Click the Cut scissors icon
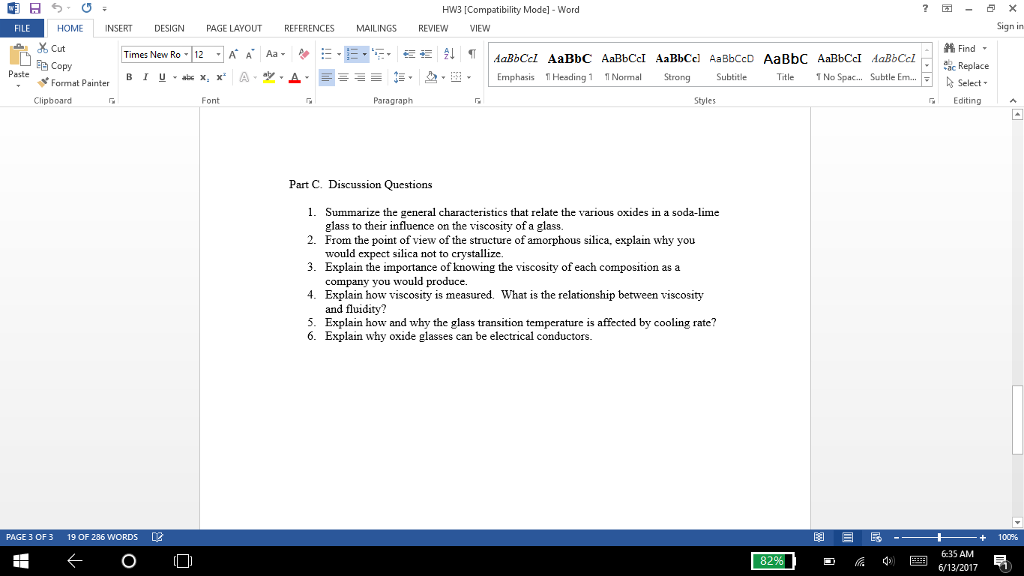The image size is (1024, 576). [43, 48]
